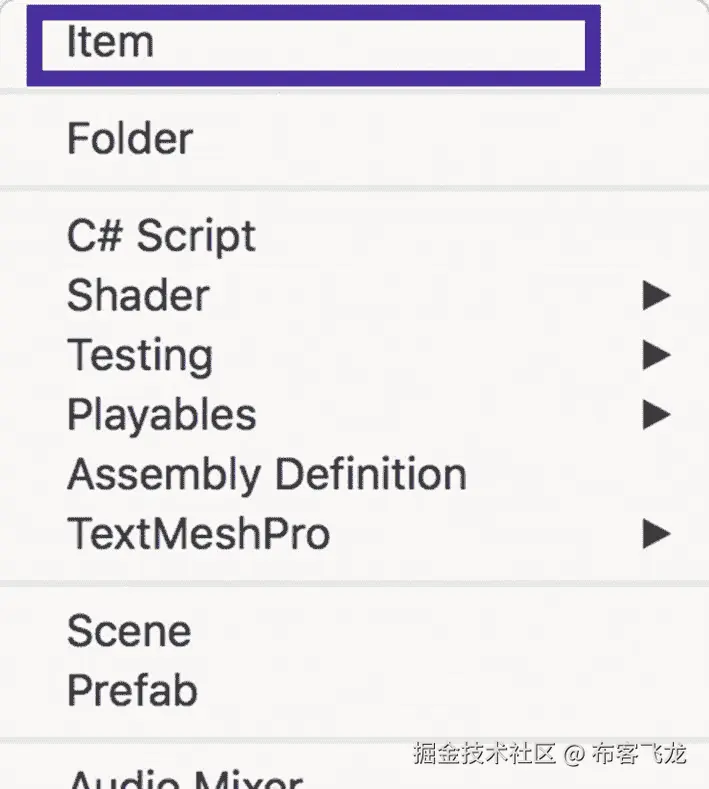Open the TextMeshPro submenu arrow

[x=656, y=533]
